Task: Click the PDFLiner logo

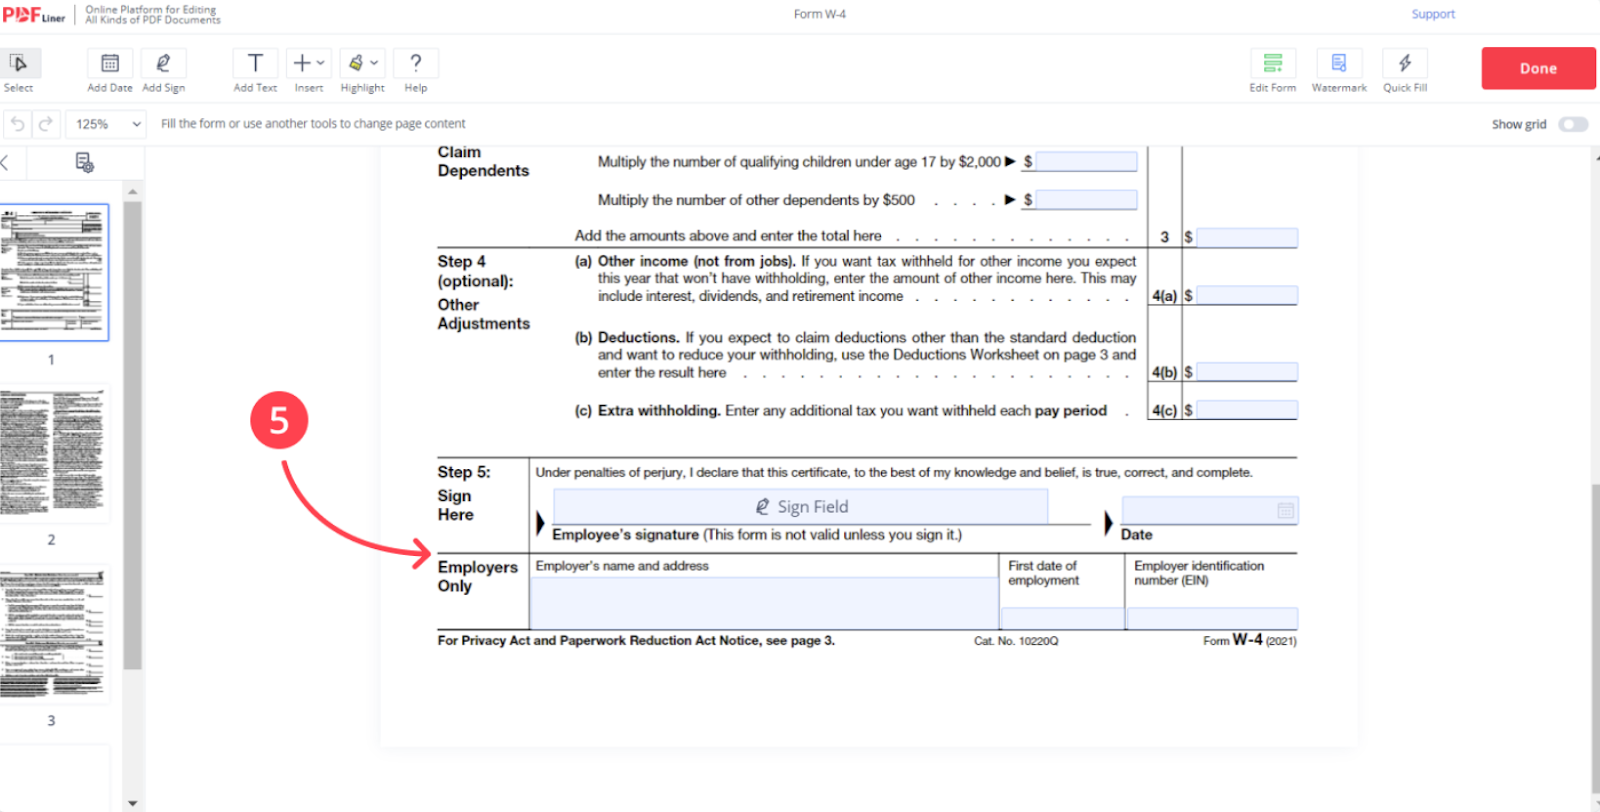Action: [x=34, y=15]
